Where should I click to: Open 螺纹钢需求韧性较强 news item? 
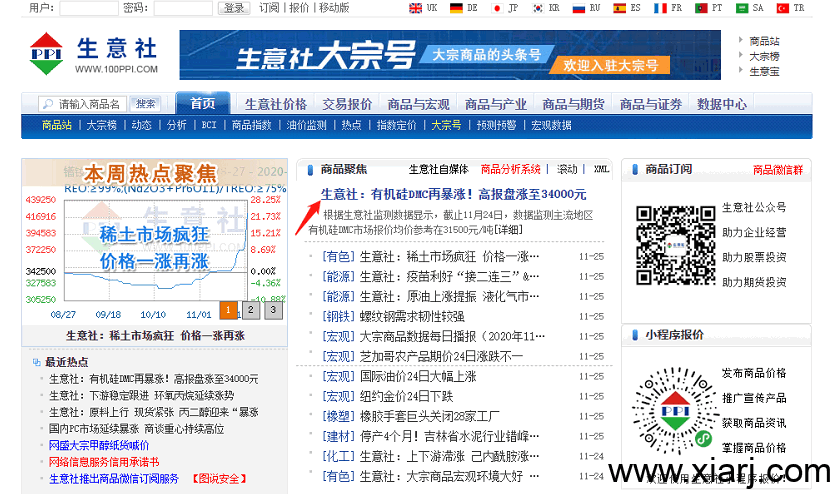412,317
